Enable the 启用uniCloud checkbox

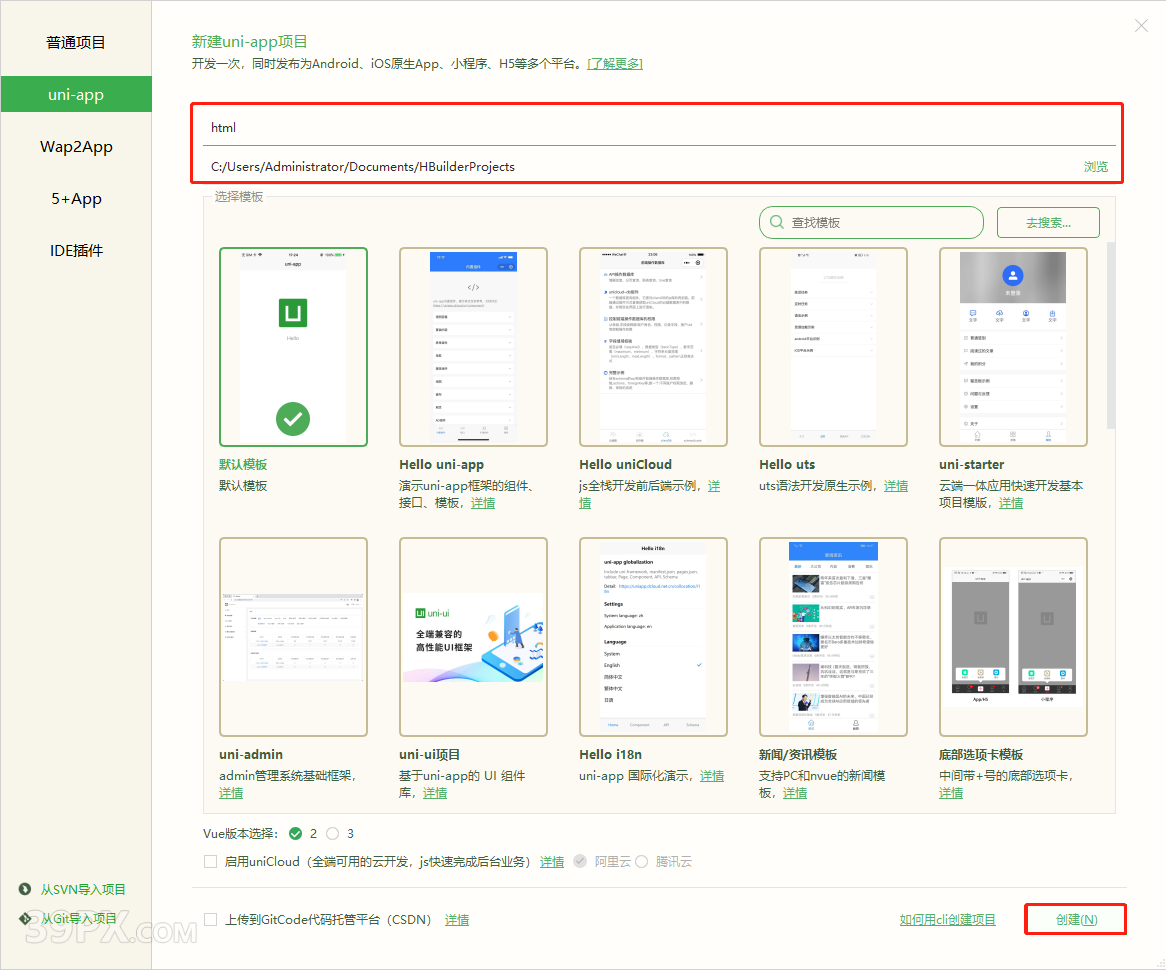210,861
